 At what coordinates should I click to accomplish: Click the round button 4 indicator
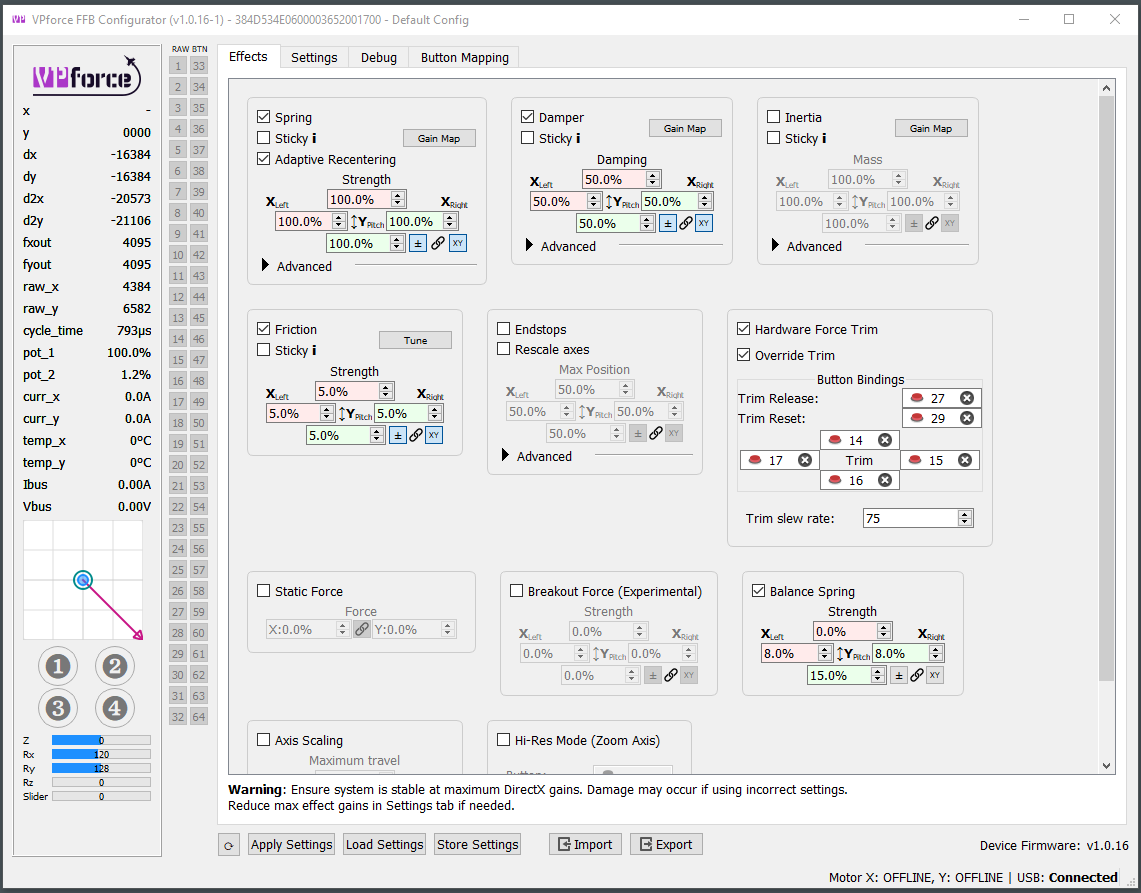115,707
